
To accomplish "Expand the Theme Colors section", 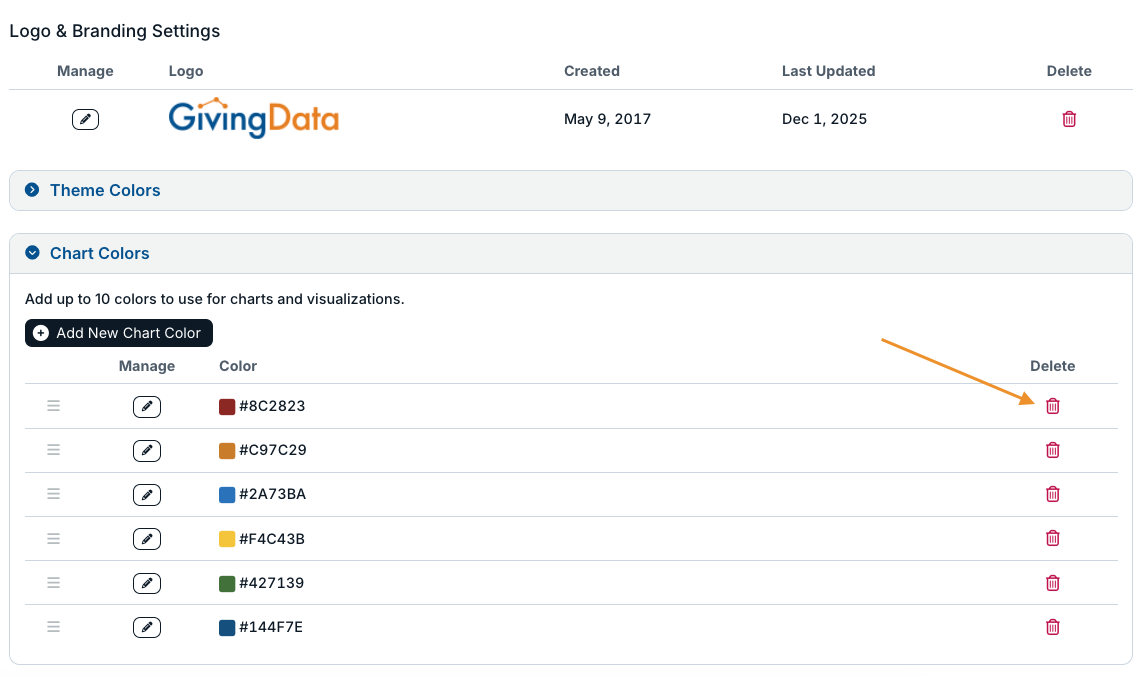I will (x=32, y=190).
